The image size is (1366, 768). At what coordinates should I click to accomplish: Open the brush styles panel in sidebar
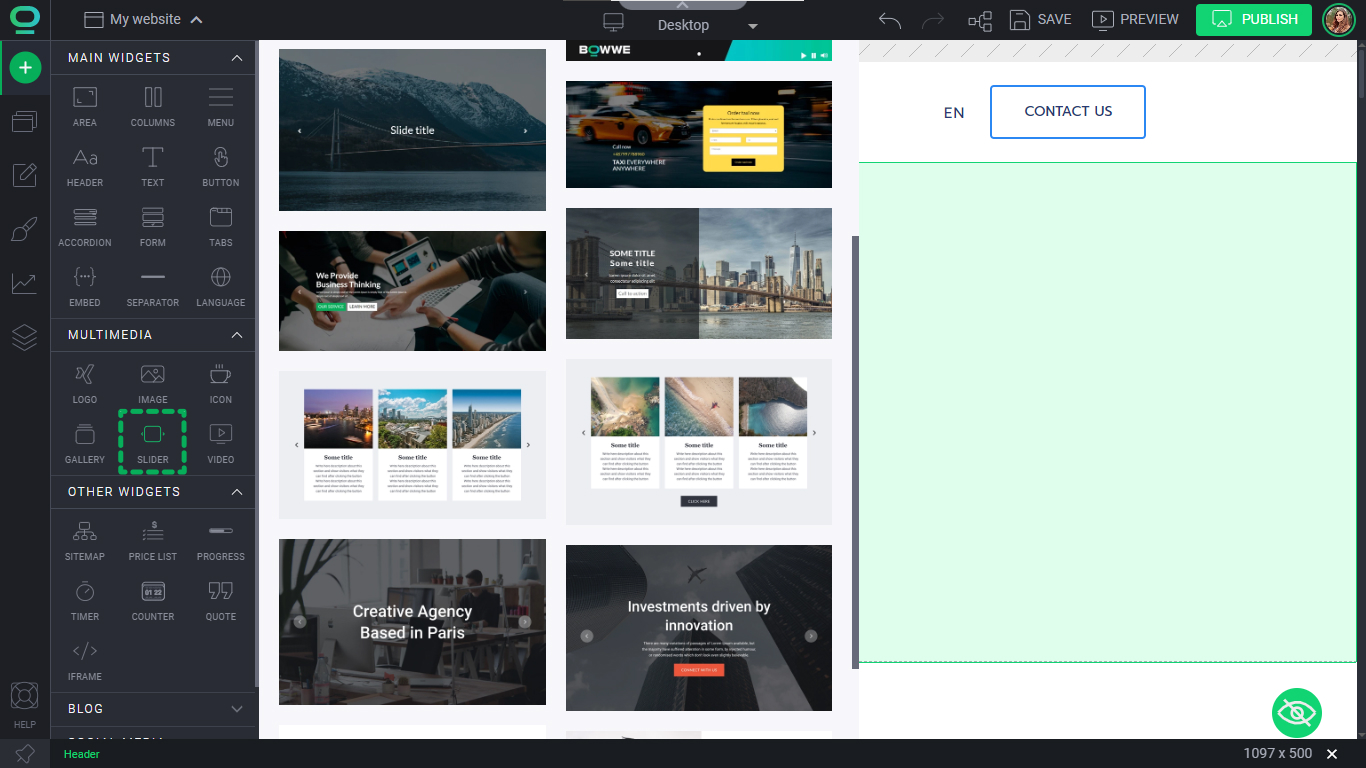point(25,229)
